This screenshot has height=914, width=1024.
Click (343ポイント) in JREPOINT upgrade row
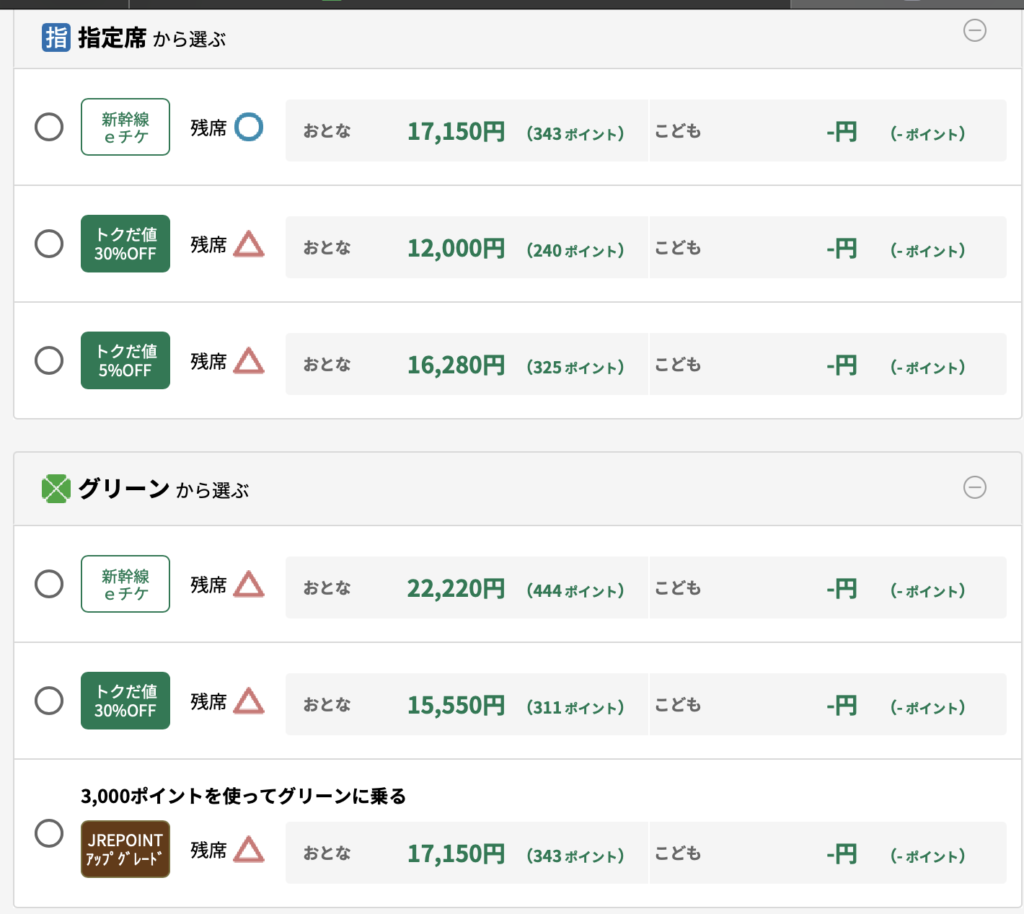pos(575,856)
